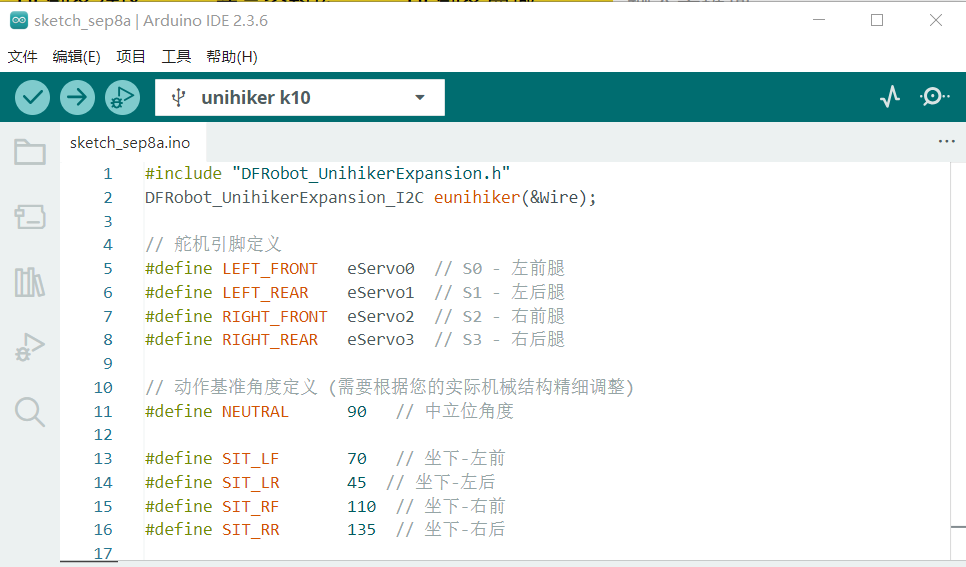966x567 pixels.
Task: Click the SIT_RF define name
Action: click(x=251, y=507)
